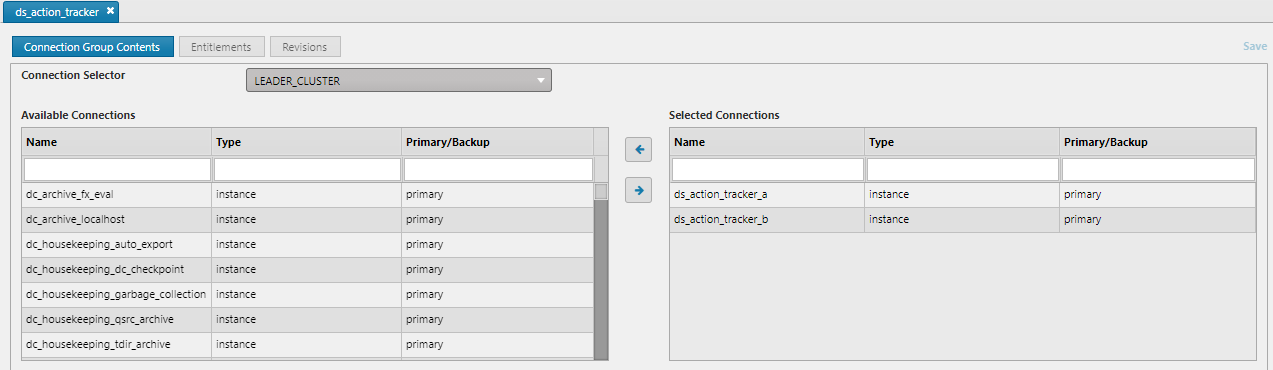This screenshot has height=370, width=1273.
Task: Switch to the Revisions tab
Action: pyautogui.click(x=305, y=46)
